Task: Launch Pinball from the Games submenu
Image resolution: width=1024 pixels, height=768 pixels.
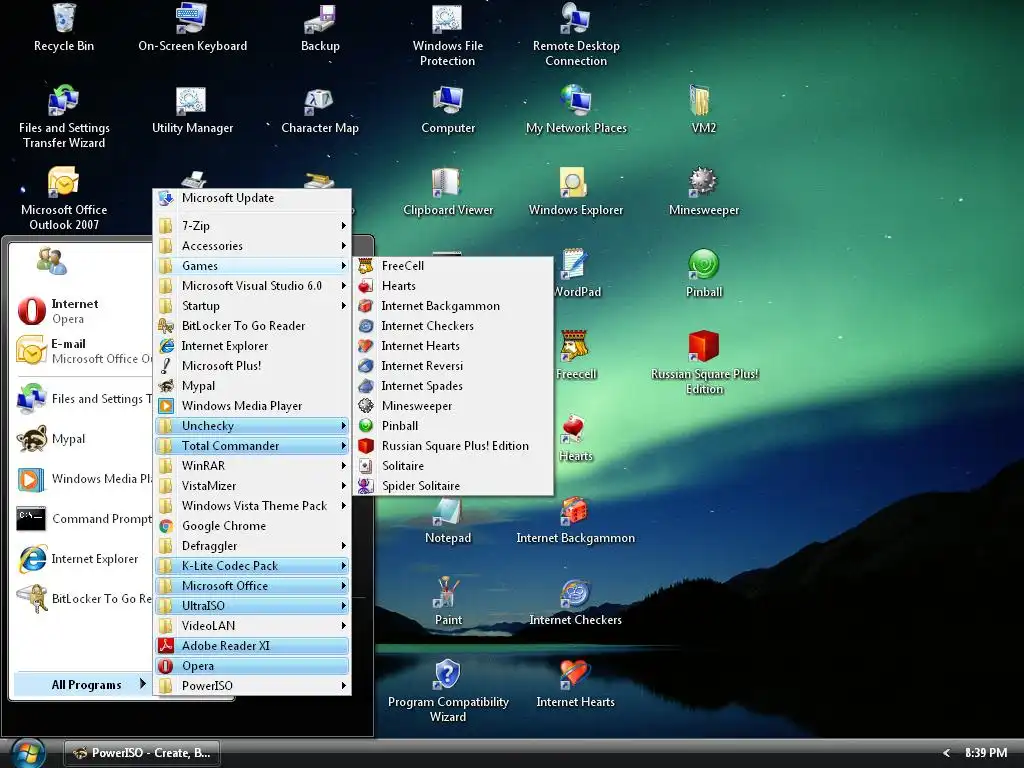Action: (454, 426)
